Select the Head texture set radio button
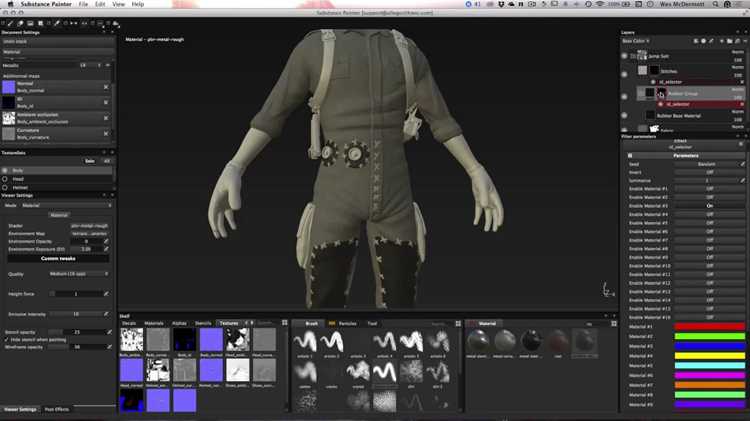Screen dimensions: 750x421 point(5,179)
